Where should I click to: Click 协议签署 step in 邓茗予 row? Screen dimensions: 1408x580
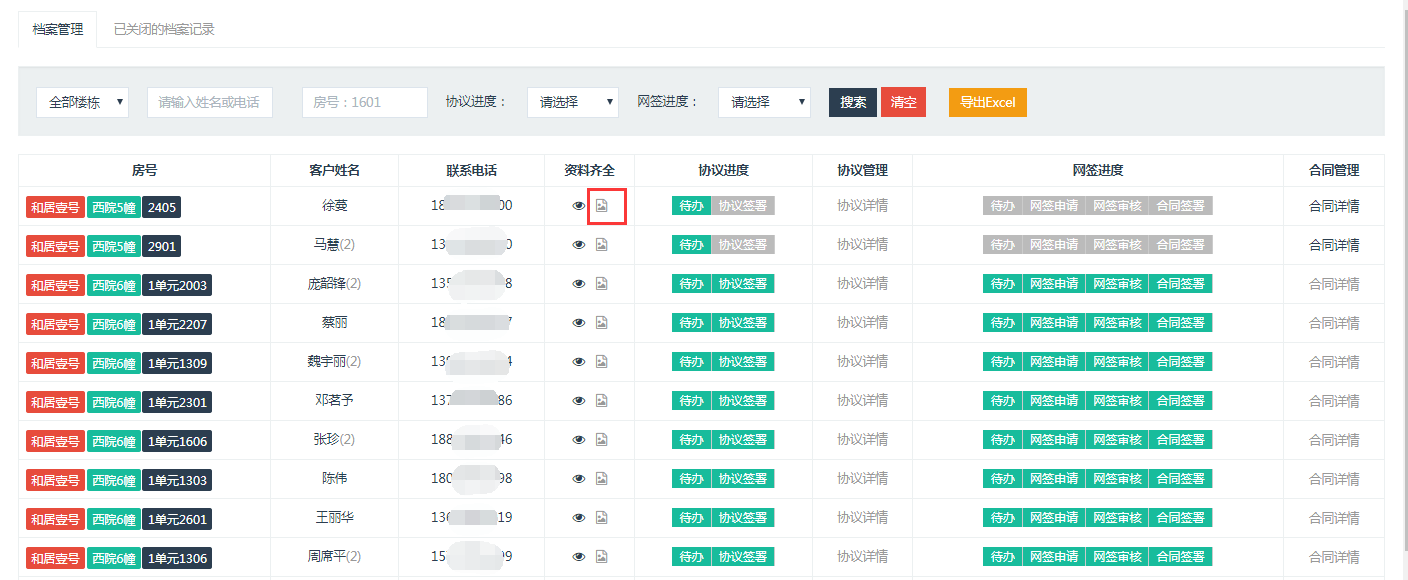743,401
